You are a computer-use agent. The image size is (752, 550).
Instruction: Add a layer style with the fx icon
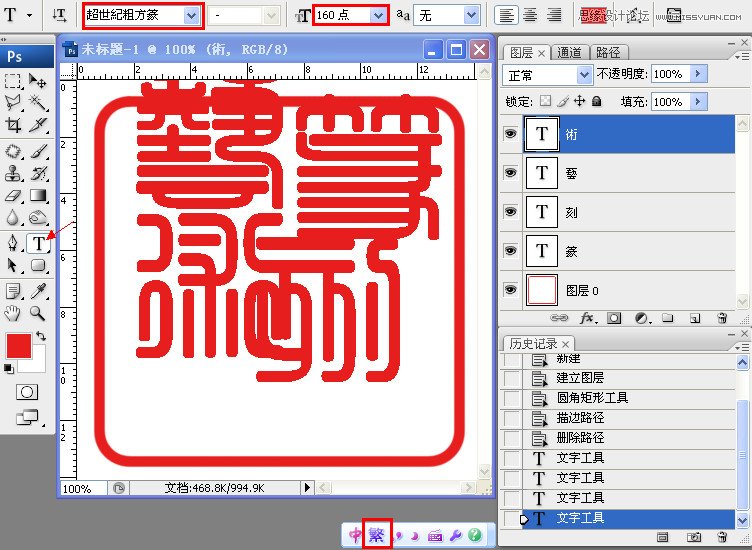pos(587,318)
